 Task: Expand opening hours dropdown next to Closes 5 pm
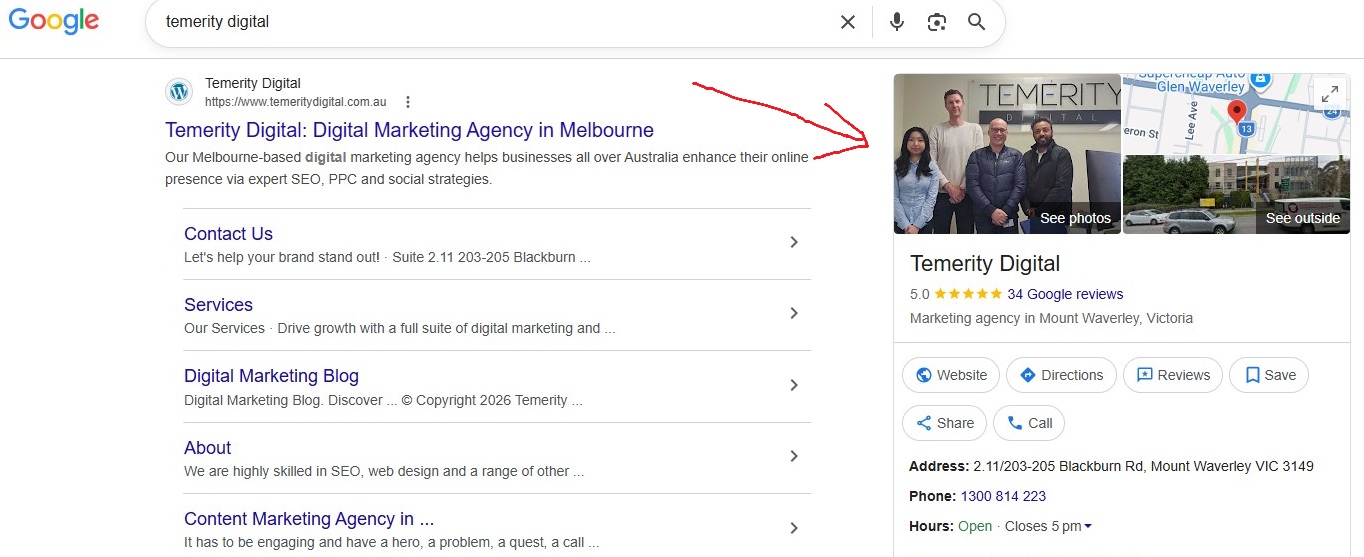1088,527
